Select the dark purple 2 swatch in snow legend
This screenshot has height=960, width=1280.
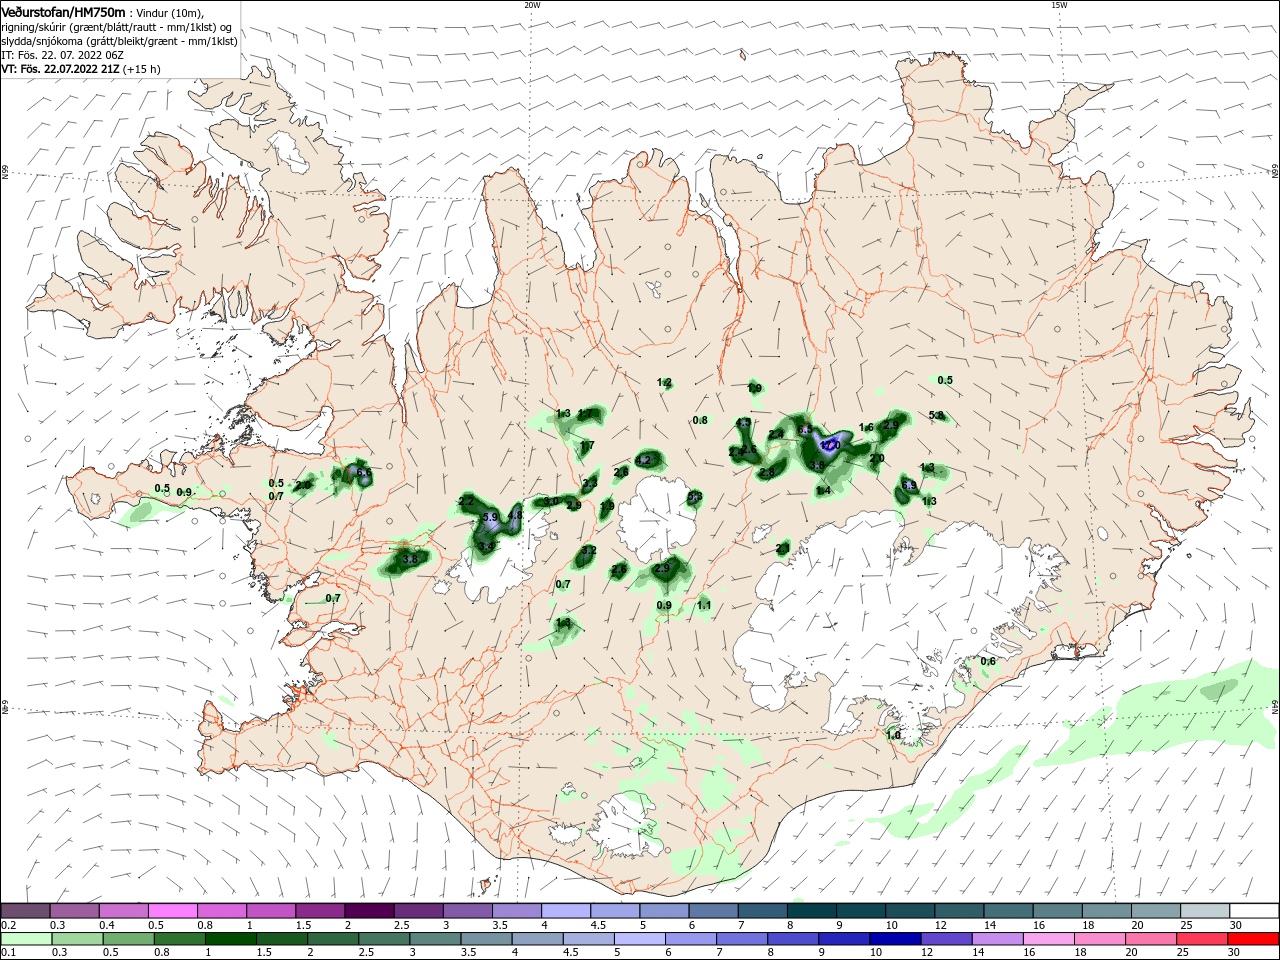(368, 911)
